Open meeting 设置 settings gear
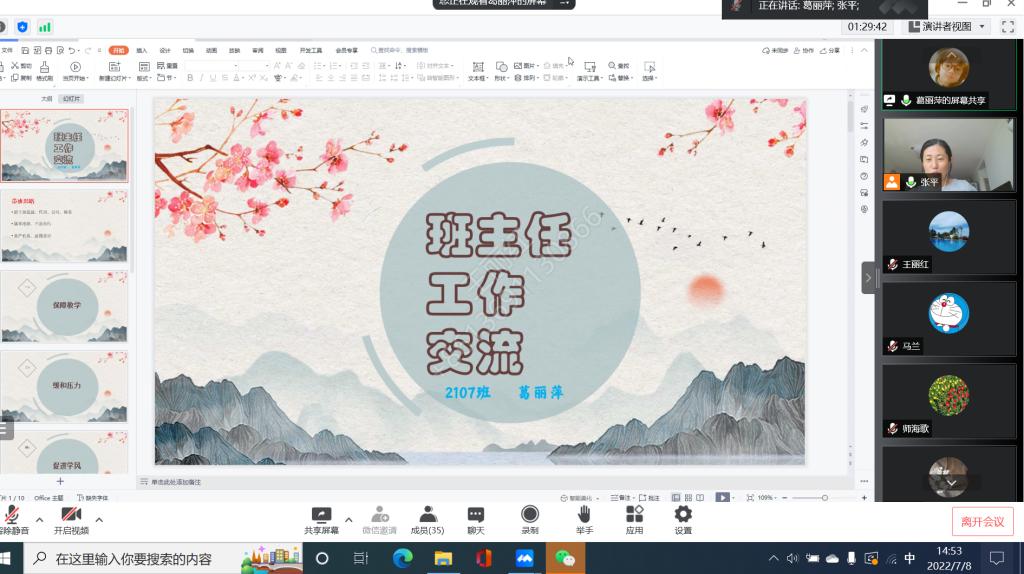Screen dimensions: 1024x574 [x=683, y=515]
